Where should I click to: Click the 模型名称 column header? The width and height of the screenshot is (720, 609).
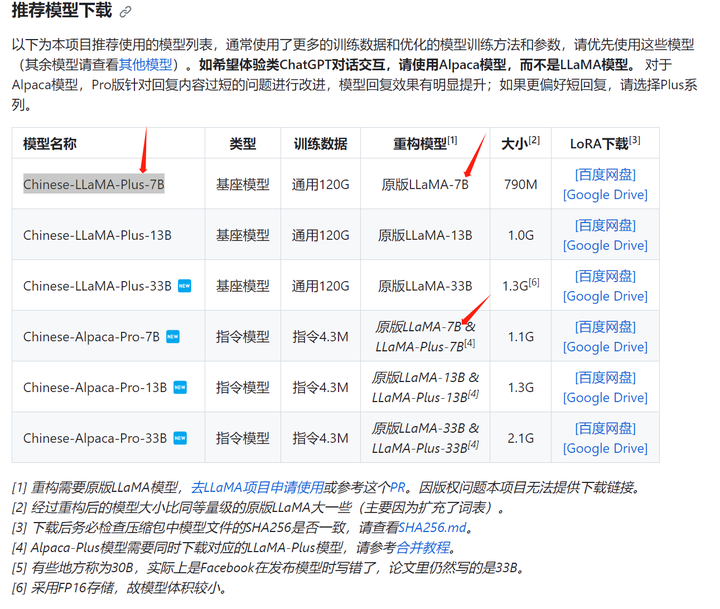click(x=50, y=144)
